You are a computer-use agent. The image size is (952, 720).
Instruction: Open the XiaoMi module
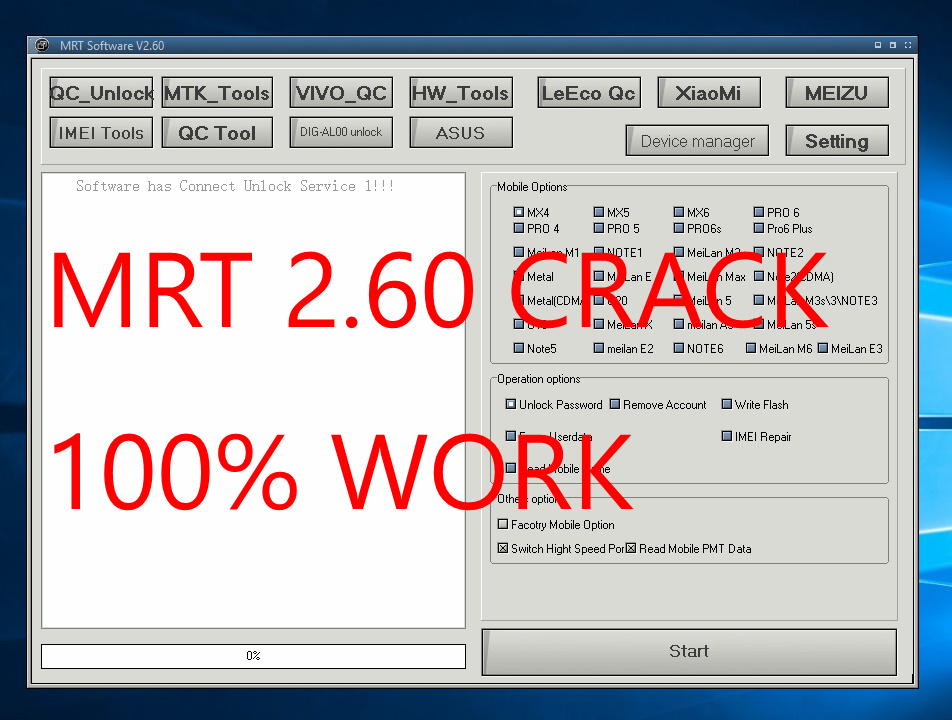[x=709, y=93]
